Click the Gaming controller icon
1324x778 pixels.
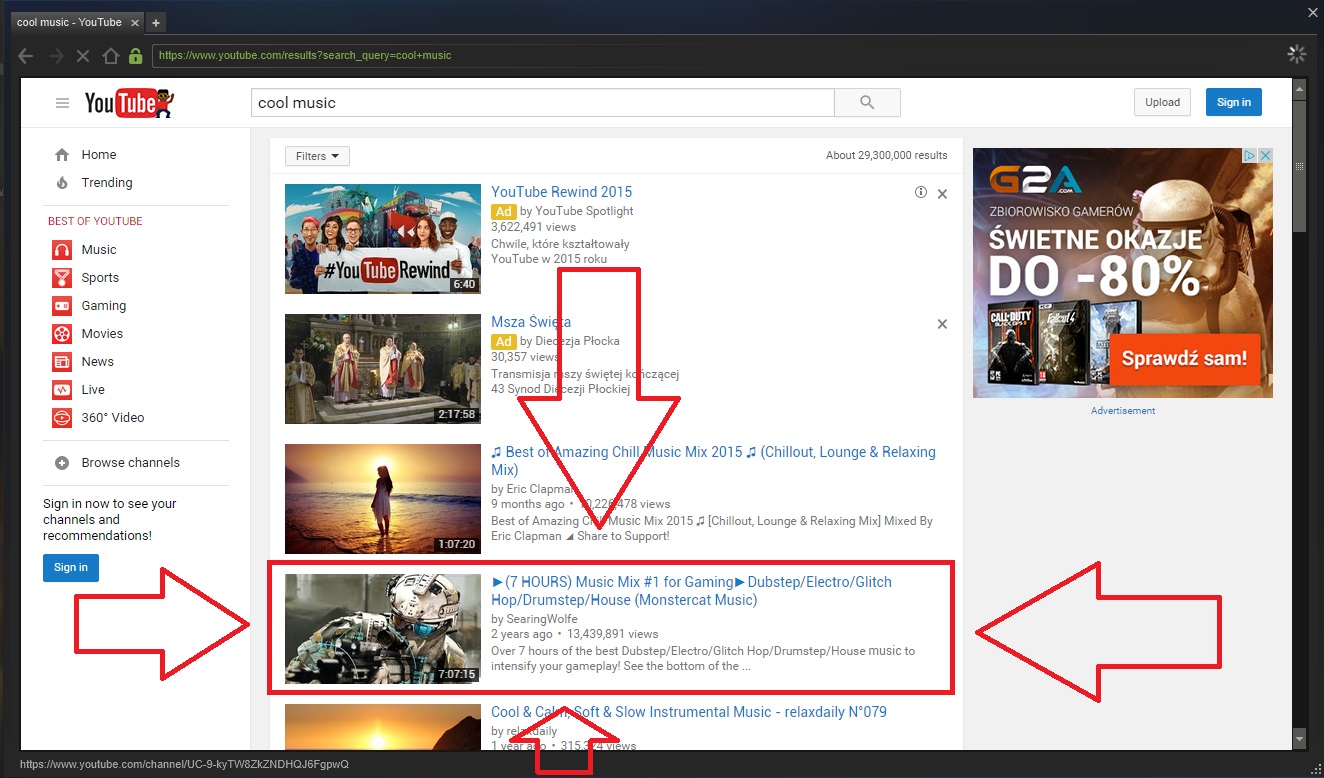pos(62,306)
